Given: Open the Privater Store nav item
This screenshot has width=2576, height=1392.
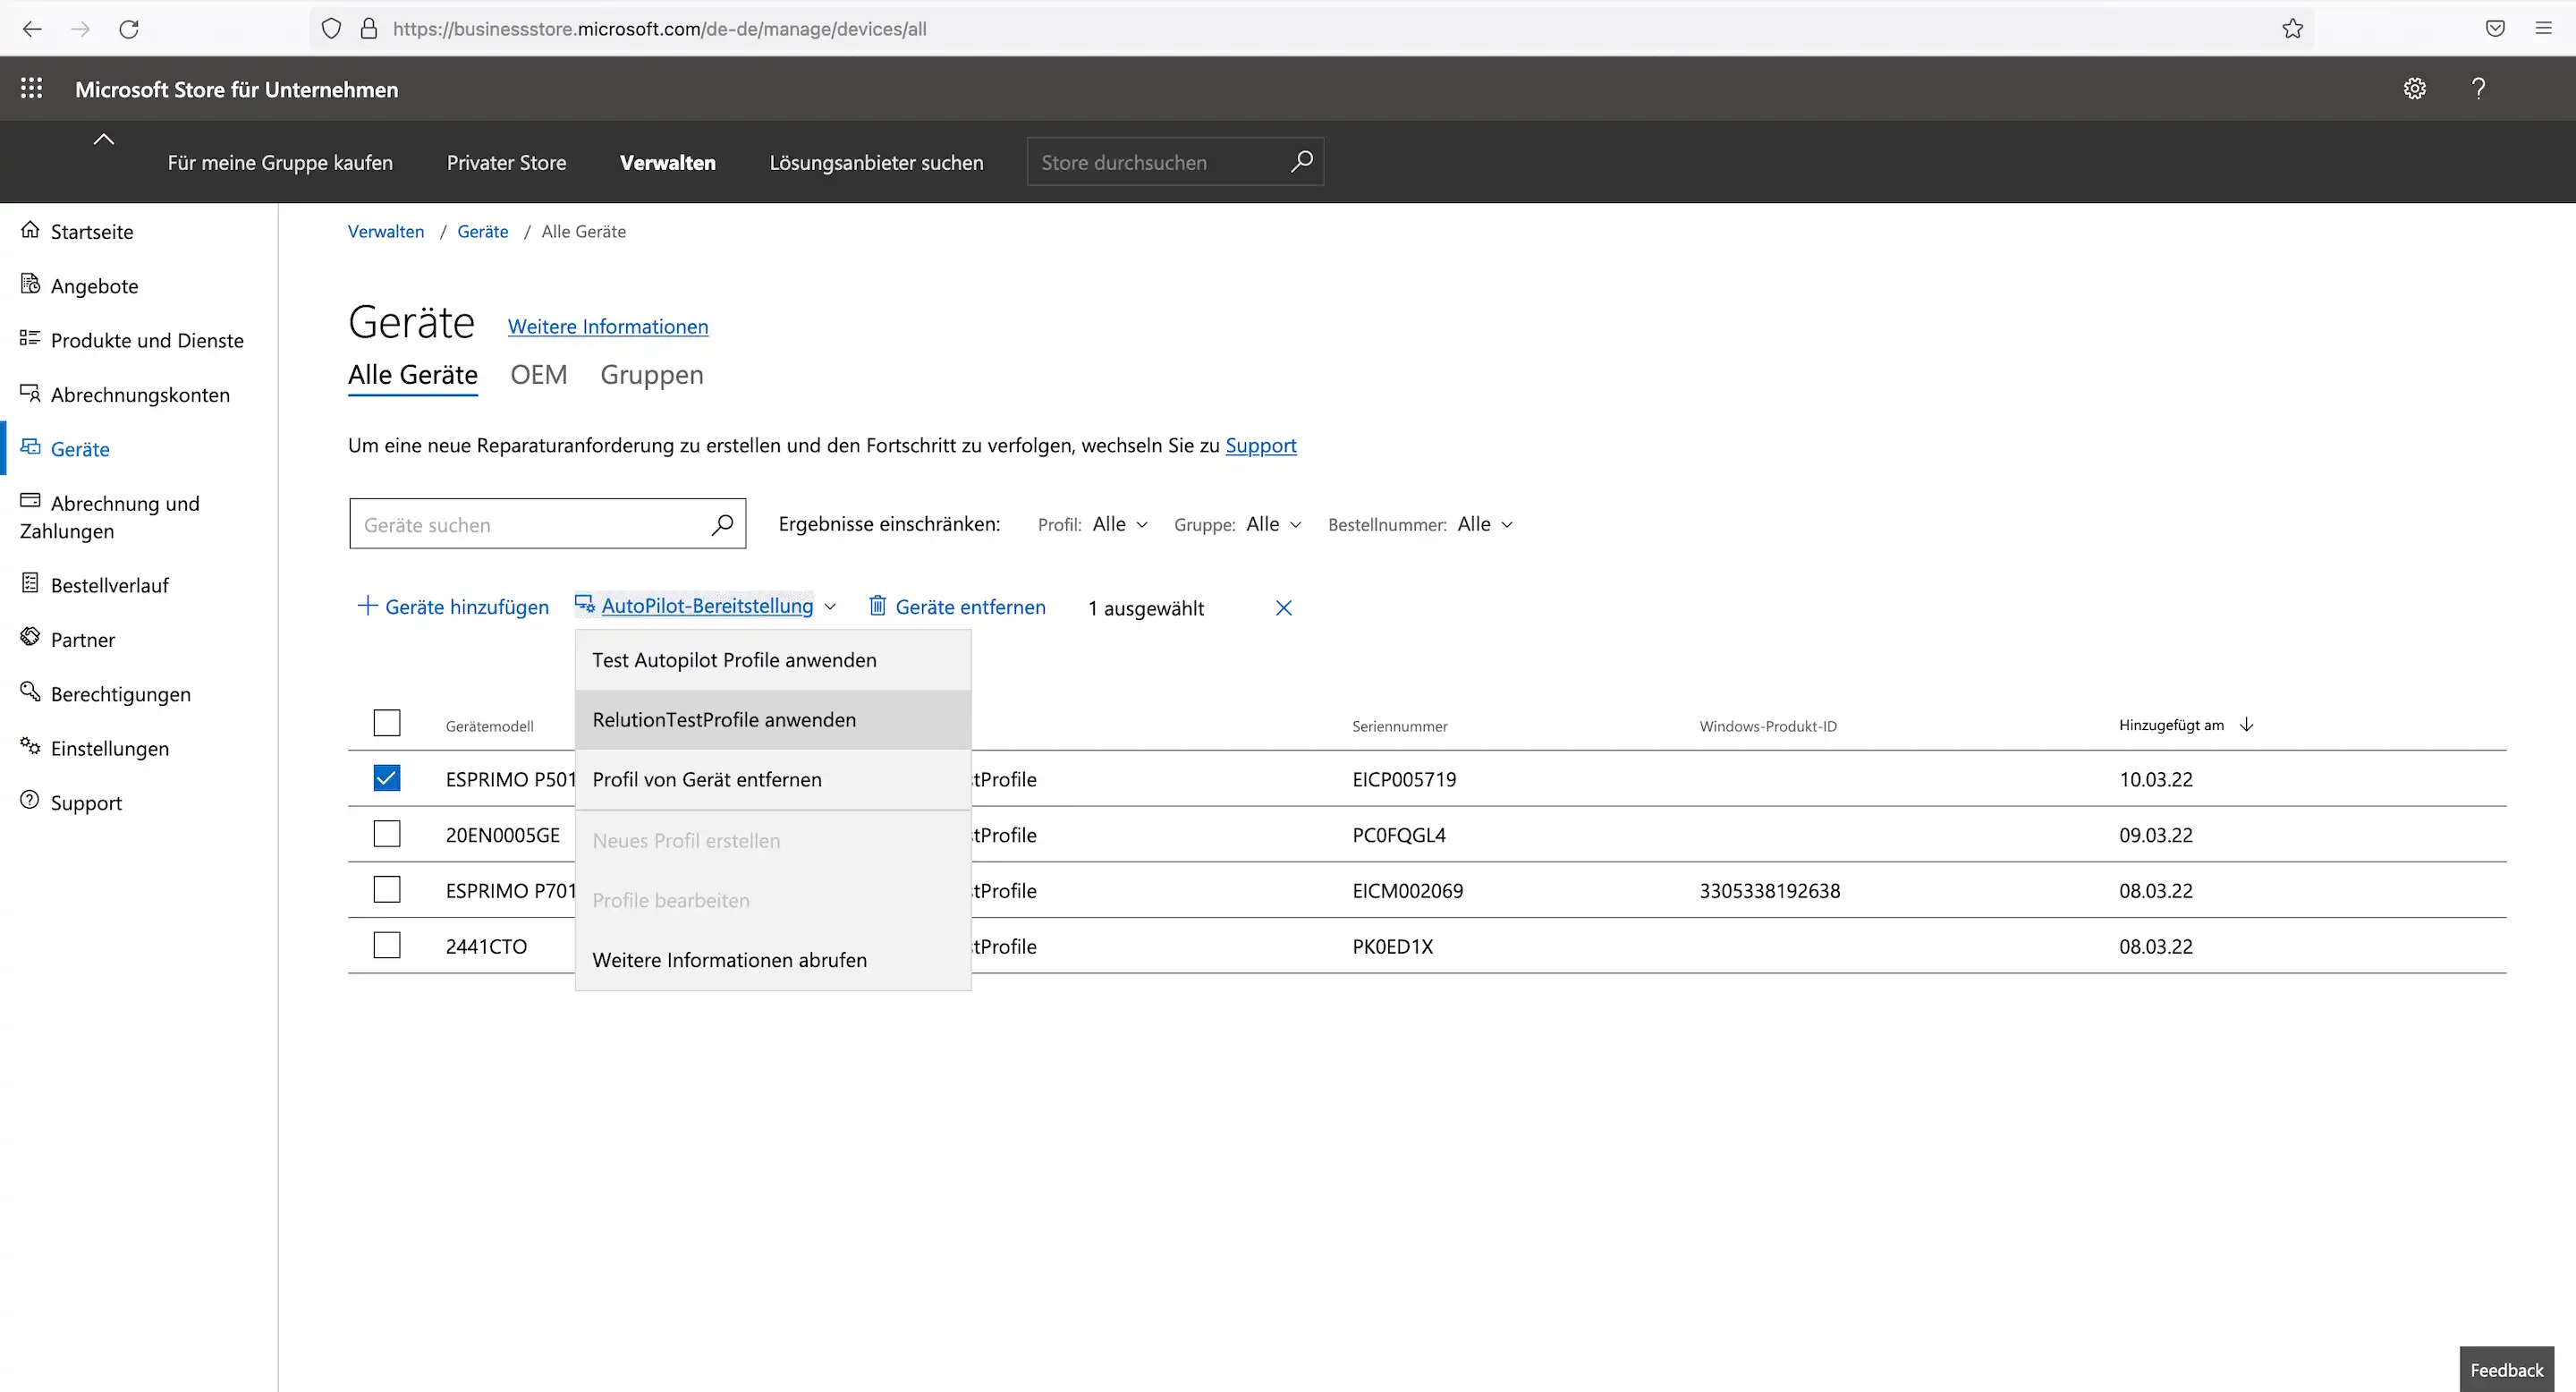Looking at the screenshot, I should click(506, 162).
